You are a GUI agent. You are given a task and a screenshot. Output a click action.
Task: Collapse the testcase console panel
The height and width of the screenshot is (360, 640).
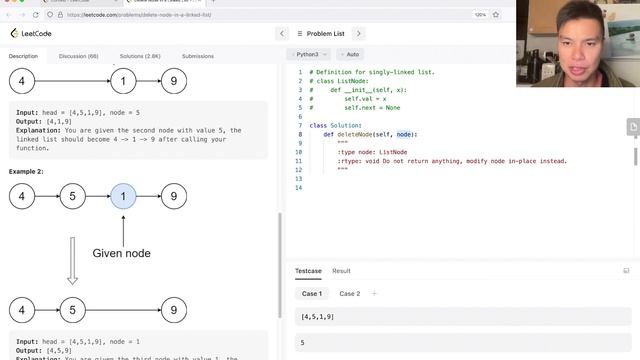tap(626, 271)
